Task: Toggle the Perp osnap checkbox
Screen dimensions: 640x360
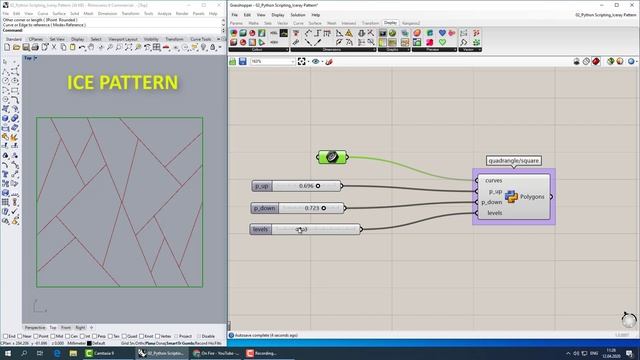Action: click(95, 336)
